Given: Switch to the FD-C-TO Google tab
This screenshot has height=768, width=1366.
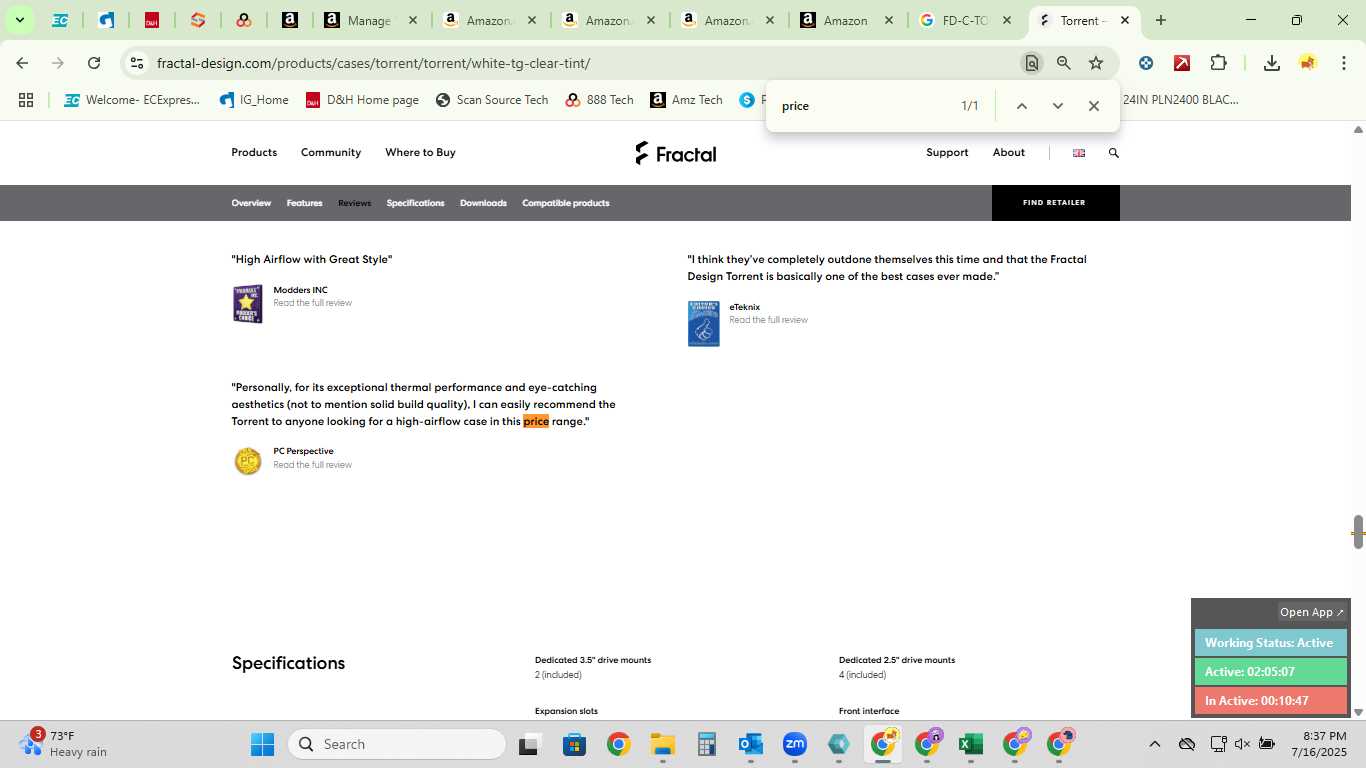Looking at the screenshot, I should point(966,20).
